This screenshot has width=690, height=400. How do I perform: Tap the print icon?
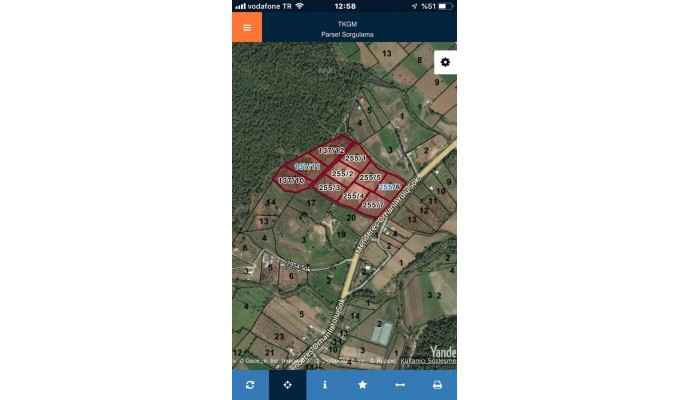coord(437,385)
